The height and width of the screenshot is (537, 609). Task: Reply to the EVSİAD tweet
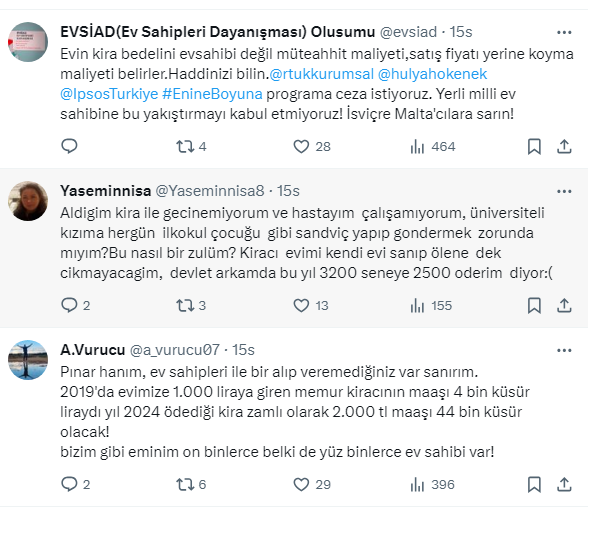69,146
